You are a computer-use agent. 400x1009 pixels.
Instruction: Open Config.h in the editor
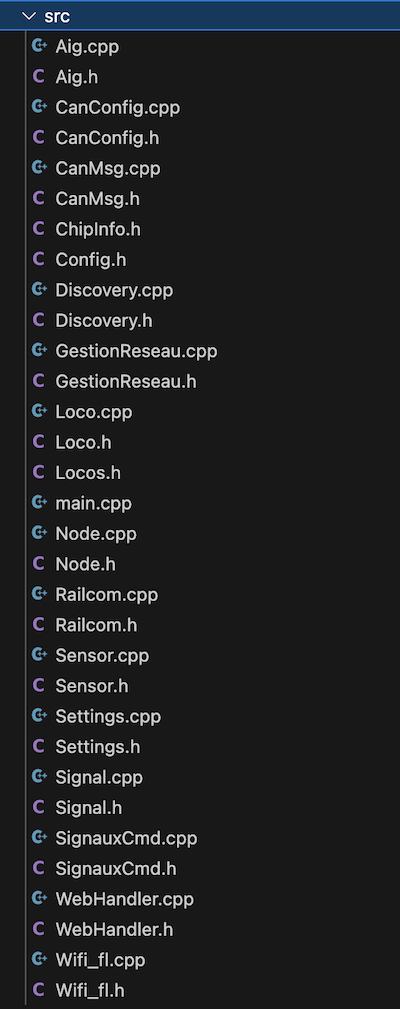coord(200,259)
